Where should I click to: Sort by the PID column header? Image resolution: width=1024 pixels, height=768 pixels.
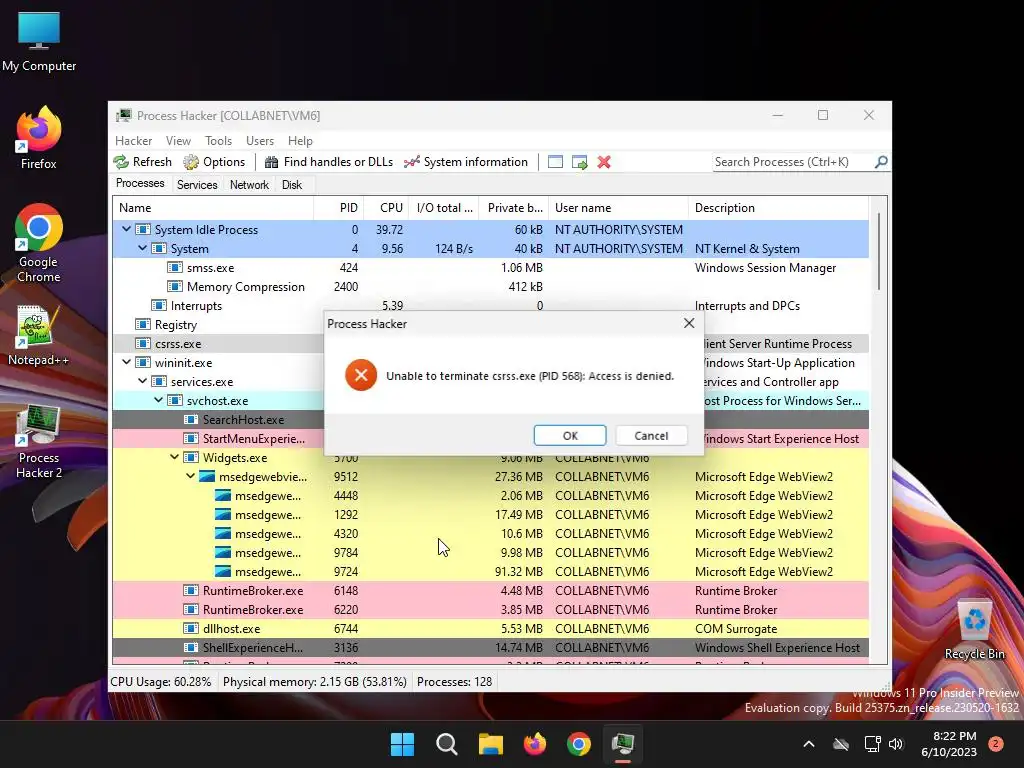click(339, 208)
